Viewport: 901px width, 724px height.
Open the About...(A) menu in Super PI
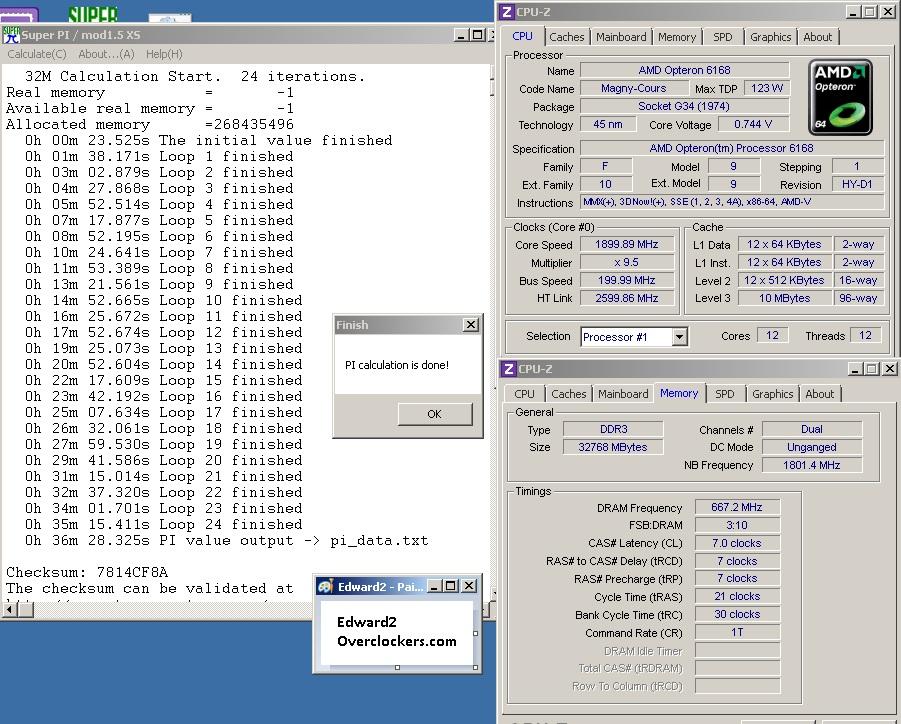[x=106, y=54]
